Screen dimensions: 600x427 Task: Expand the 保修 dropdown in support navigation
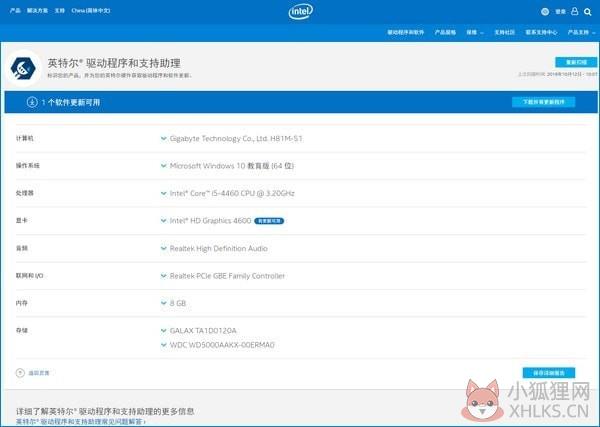point(474,33)
